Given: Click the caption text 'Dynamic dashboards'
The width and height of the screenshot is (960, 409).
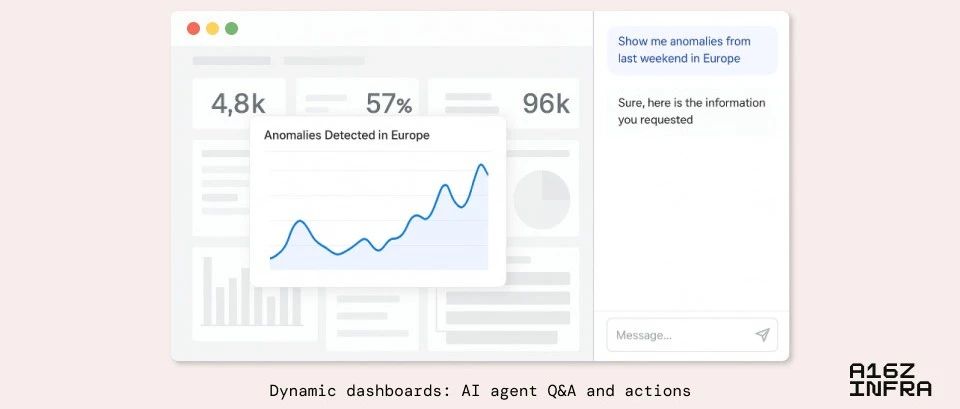Looking at the screenshot, I should click(359, 391).
